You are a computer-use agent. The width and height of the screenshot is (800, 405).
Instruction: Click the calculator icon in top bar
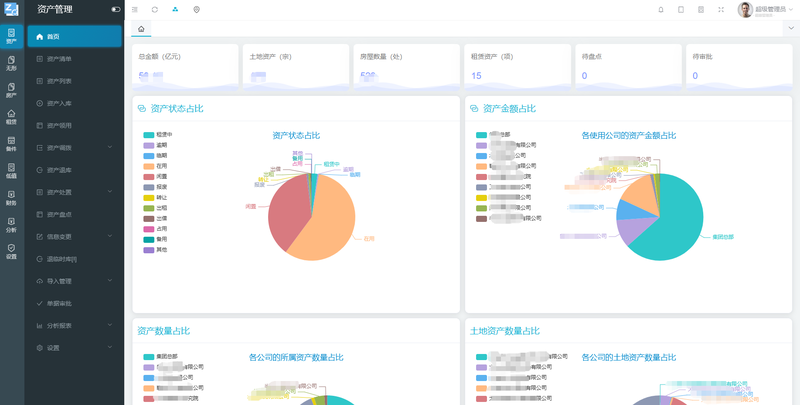point(701,10)
